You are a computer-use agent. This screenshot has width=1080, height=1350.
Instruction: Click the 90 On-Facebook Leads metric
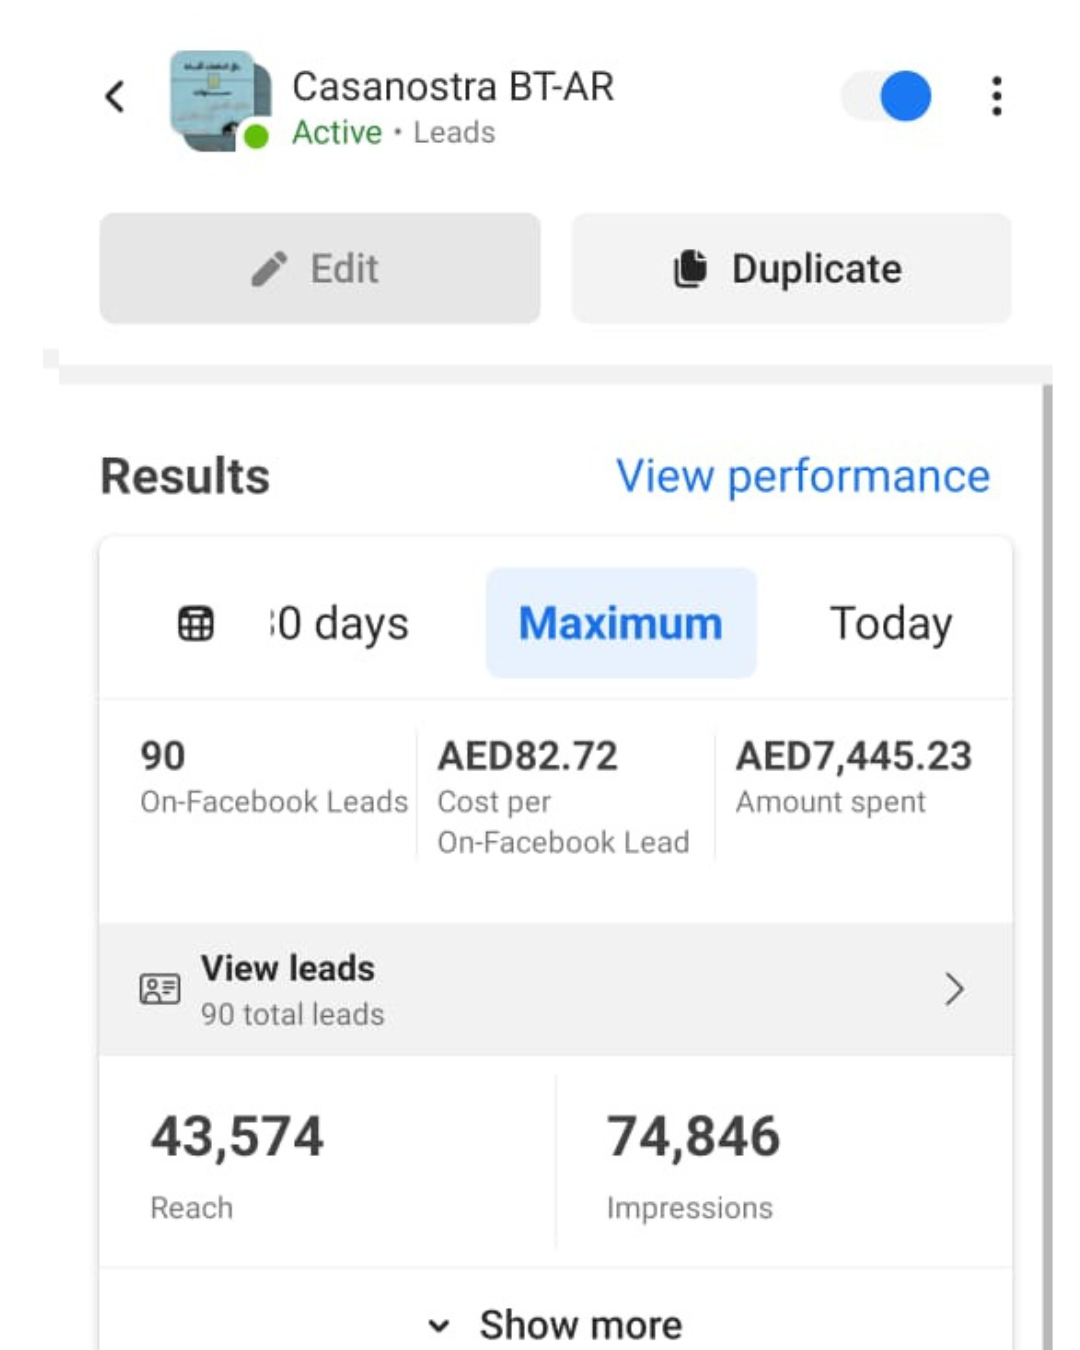(272, 777)
